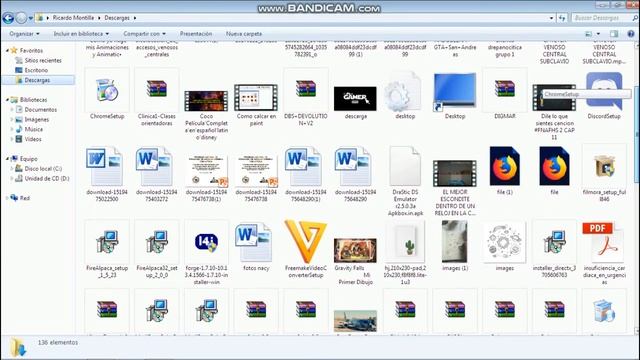
Task: Select the Firefox file named file
Action: point(554,166)
